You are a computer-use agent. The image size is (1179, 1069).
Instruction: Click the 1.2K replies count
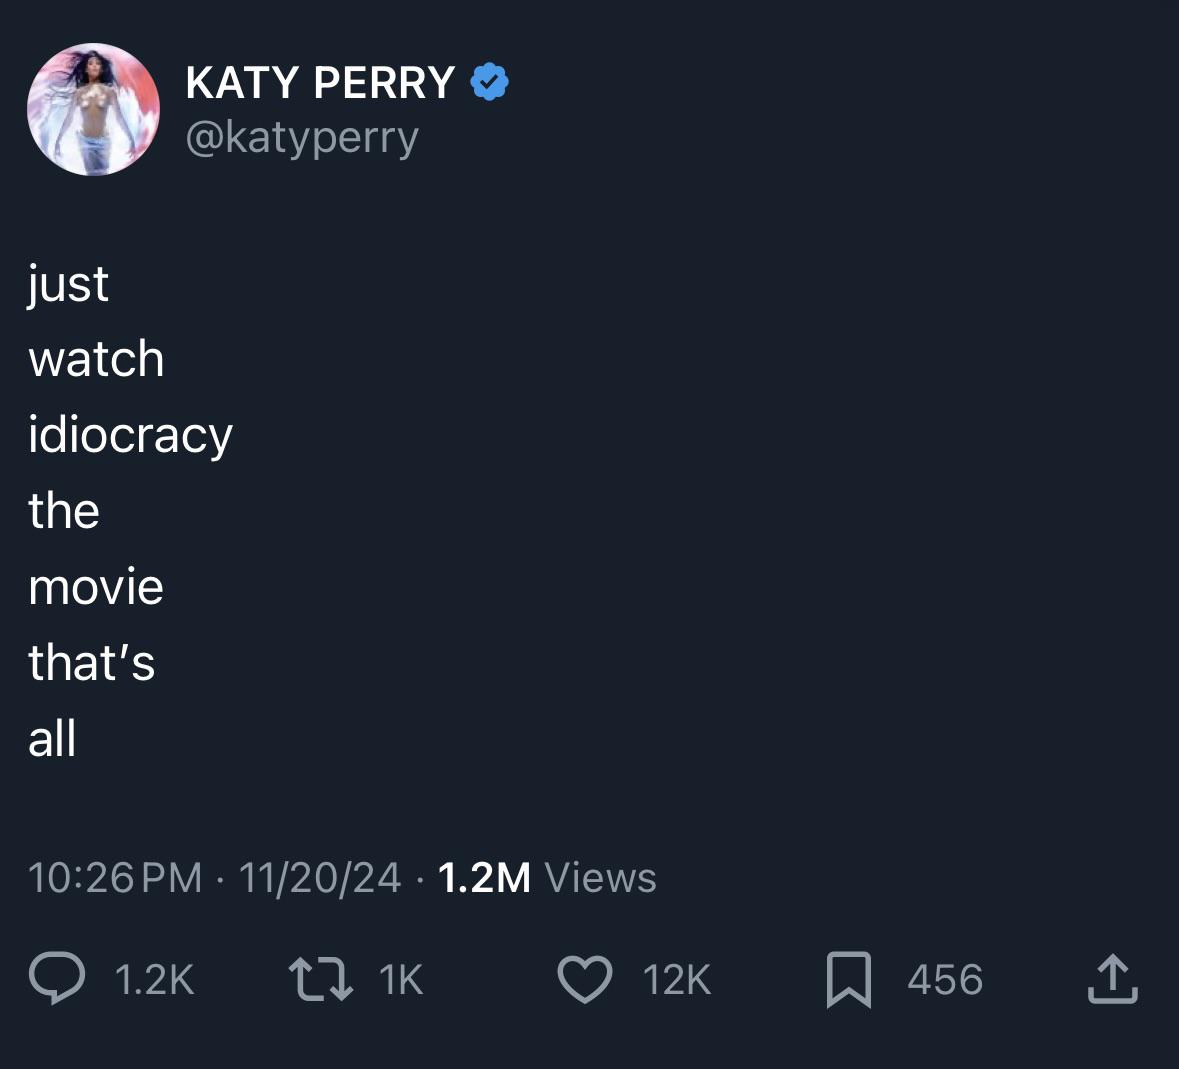(155, 980)
